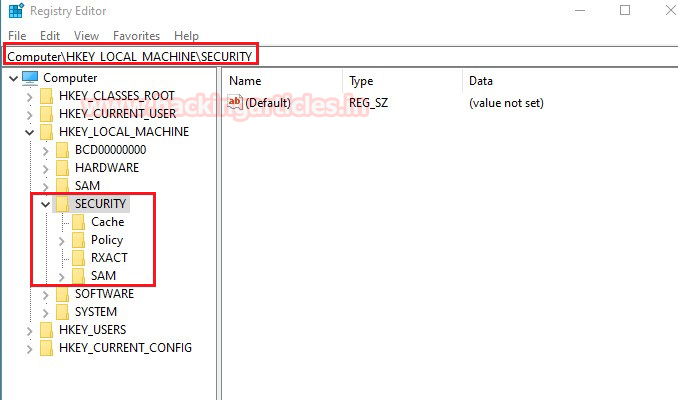Expand HKEY_CURRENT_USER chevron
Screen dimensions: 678x400
click(x=29, y=115)
